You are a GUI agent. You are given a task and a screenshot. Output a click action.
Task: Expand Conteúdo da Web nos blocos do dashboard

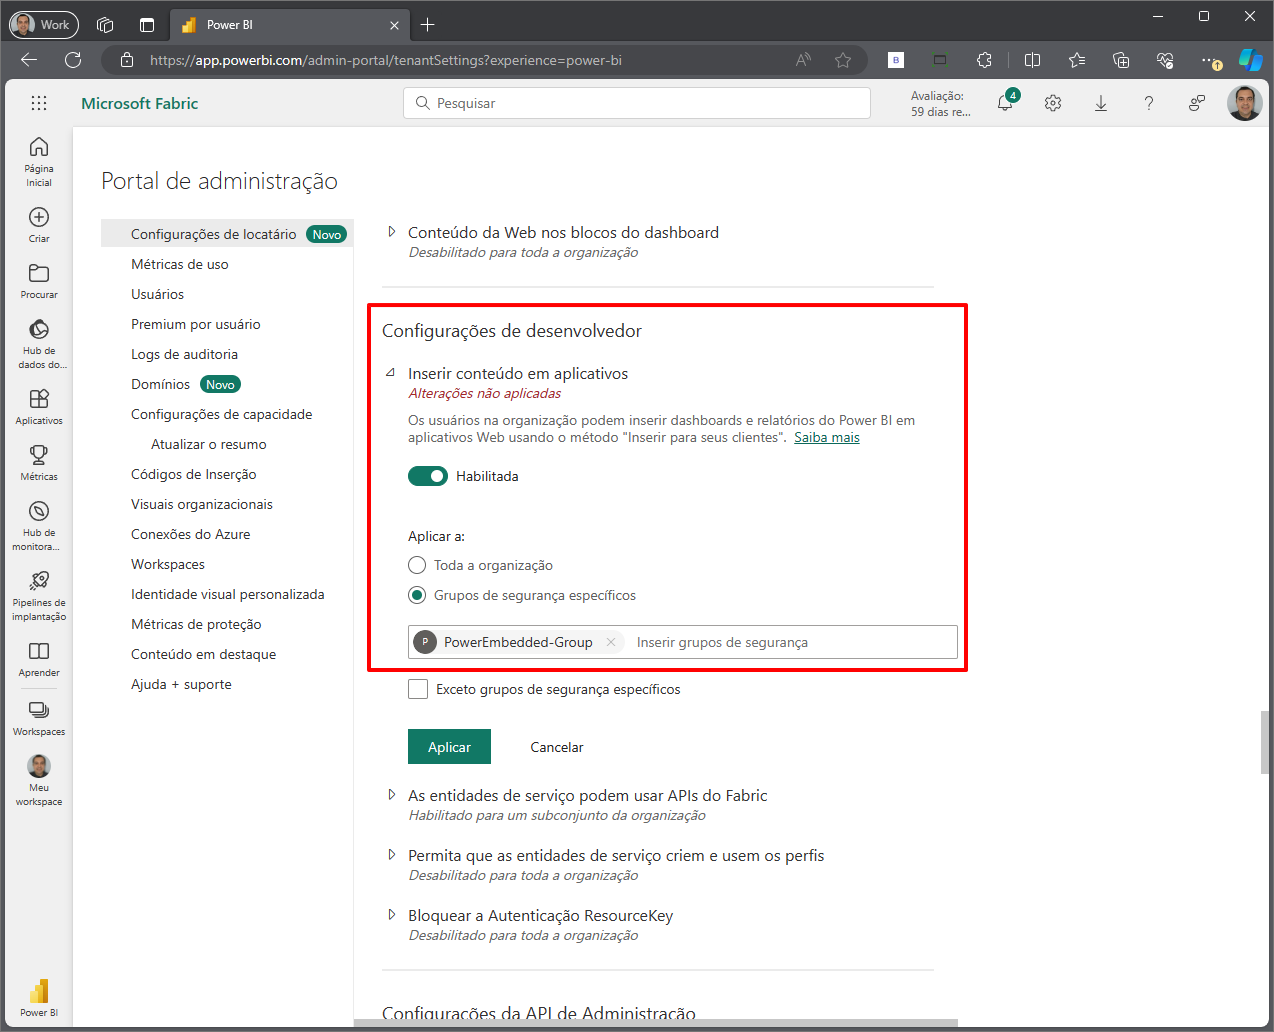[x=392, y=232]
